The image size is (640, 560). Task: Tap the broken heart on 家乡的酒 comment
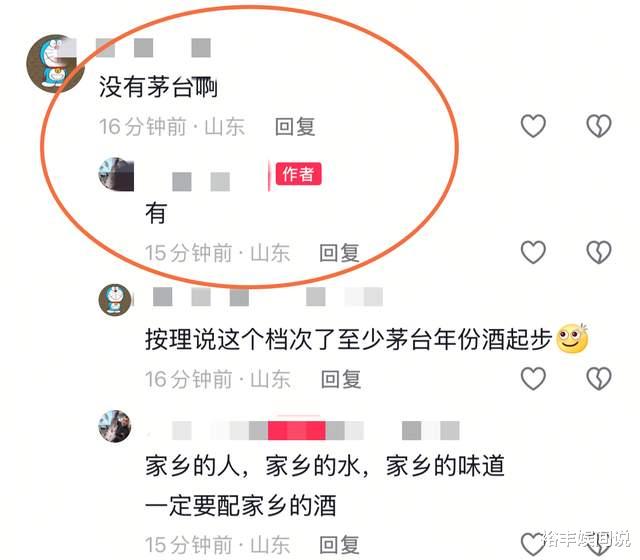point(599,545)
